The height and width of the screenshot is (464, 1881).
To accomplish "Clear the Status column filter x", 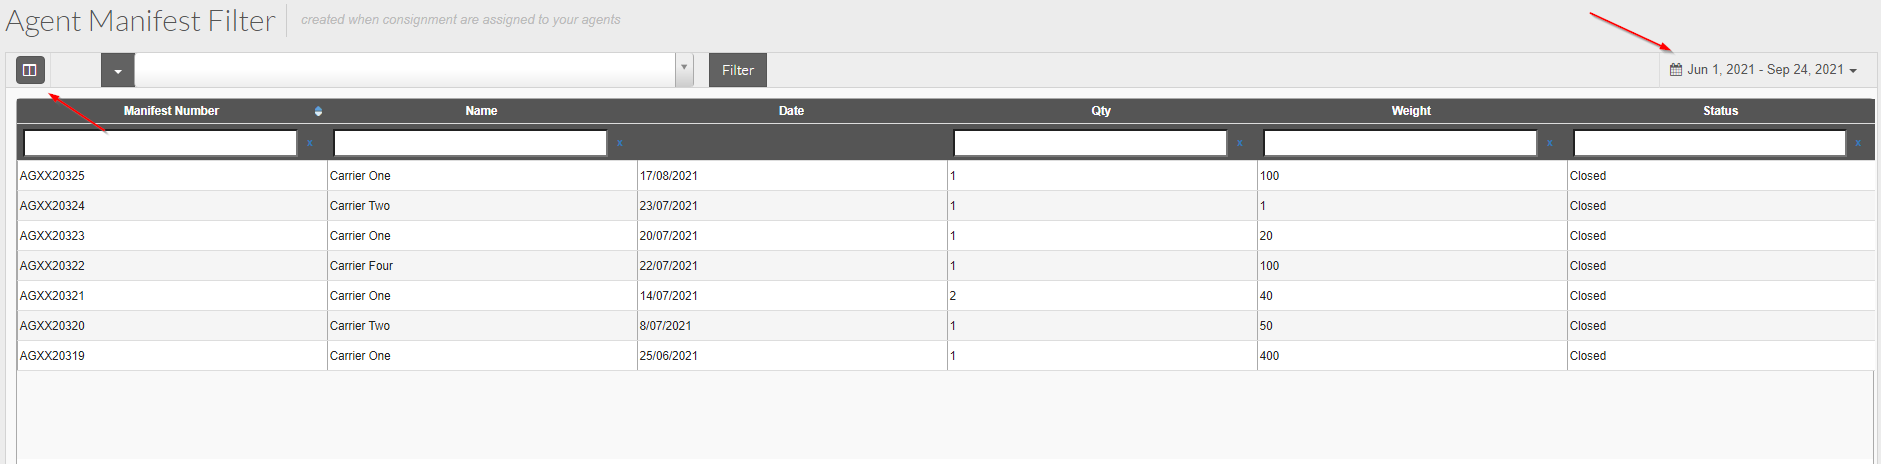I will [1858, 143].
